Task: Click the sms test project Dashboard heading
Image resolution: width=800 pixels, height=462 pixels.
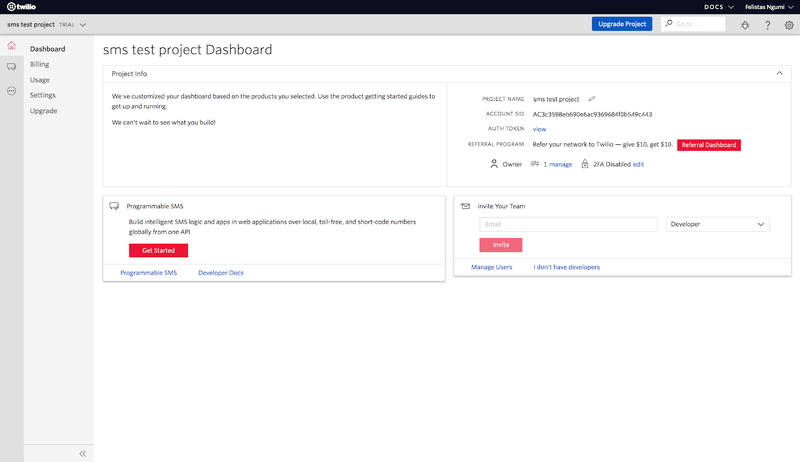Action: [188, 49]
